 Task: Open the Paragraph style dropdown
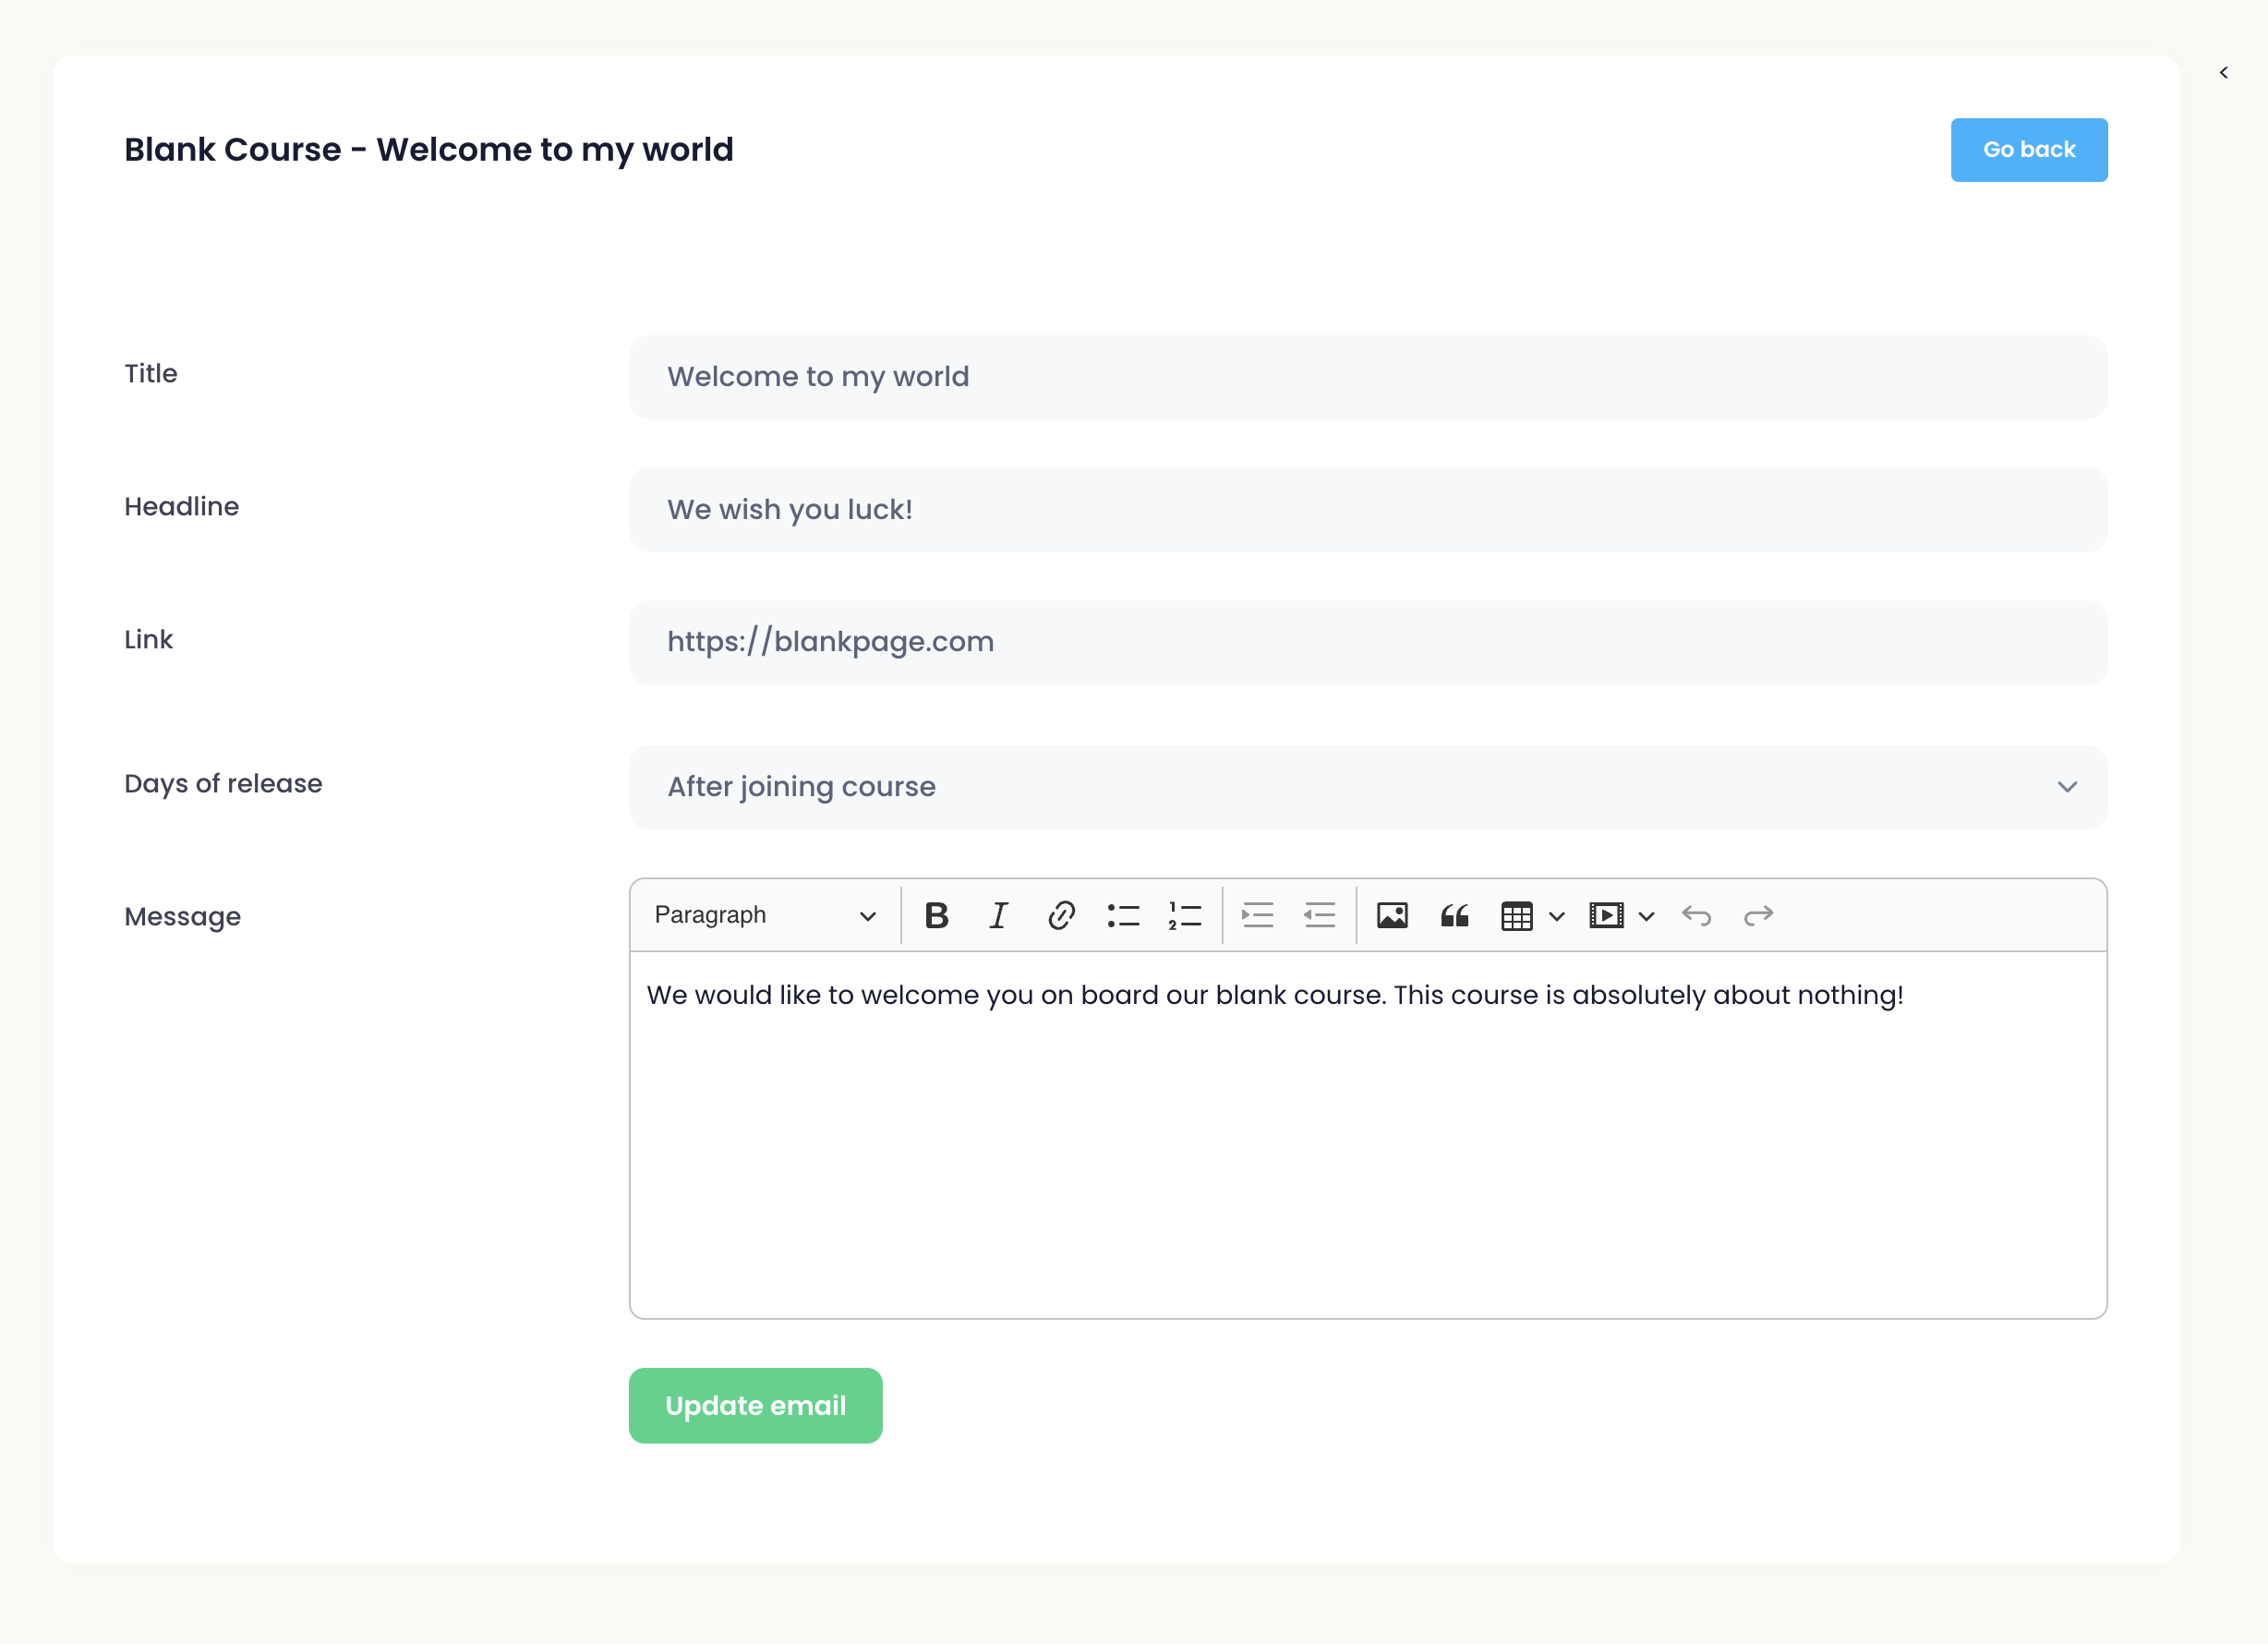765,915
